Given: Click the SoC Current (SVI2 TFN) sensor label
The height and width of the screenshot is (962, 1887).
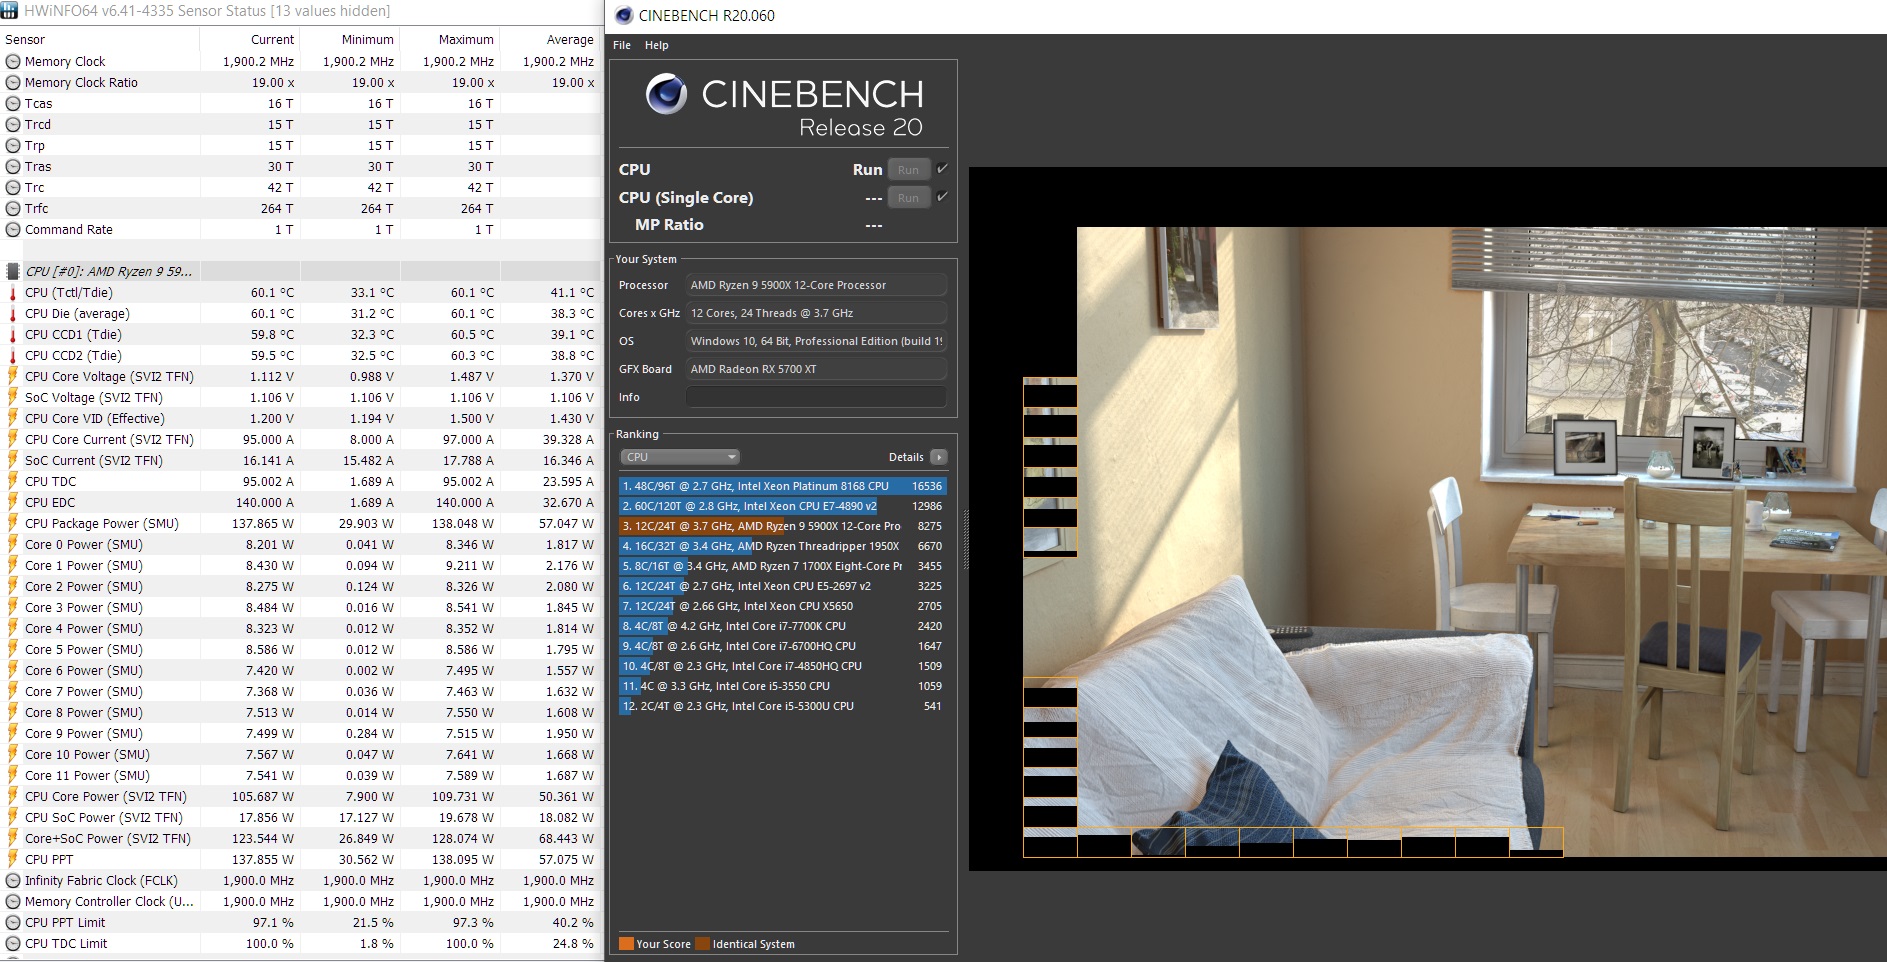Looking at the screenshot, I should [x=94, y=461].
